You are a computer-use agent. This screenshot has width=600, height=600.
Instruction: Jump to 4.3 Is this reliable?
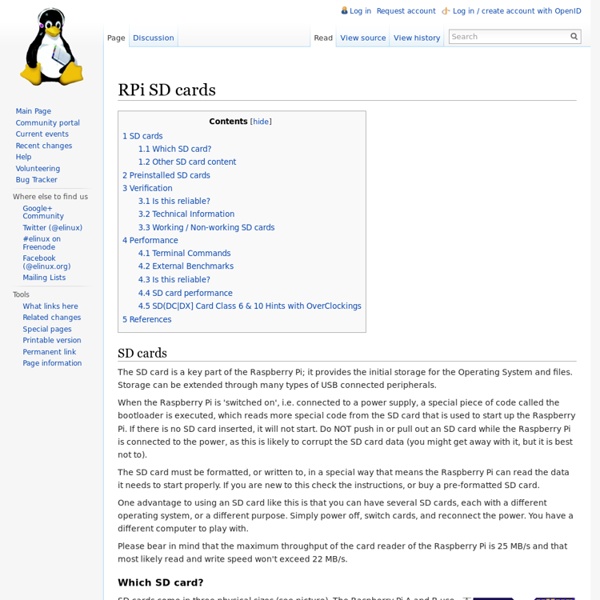pos(174,280)
